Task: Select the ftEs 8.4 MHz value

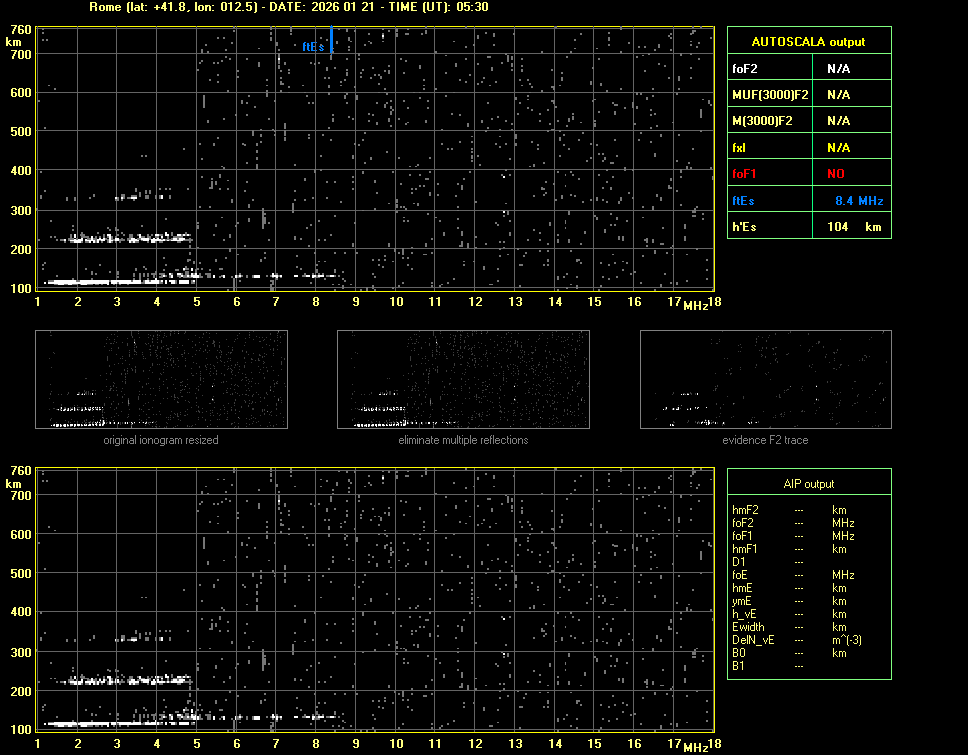Action: click(858, 201)
